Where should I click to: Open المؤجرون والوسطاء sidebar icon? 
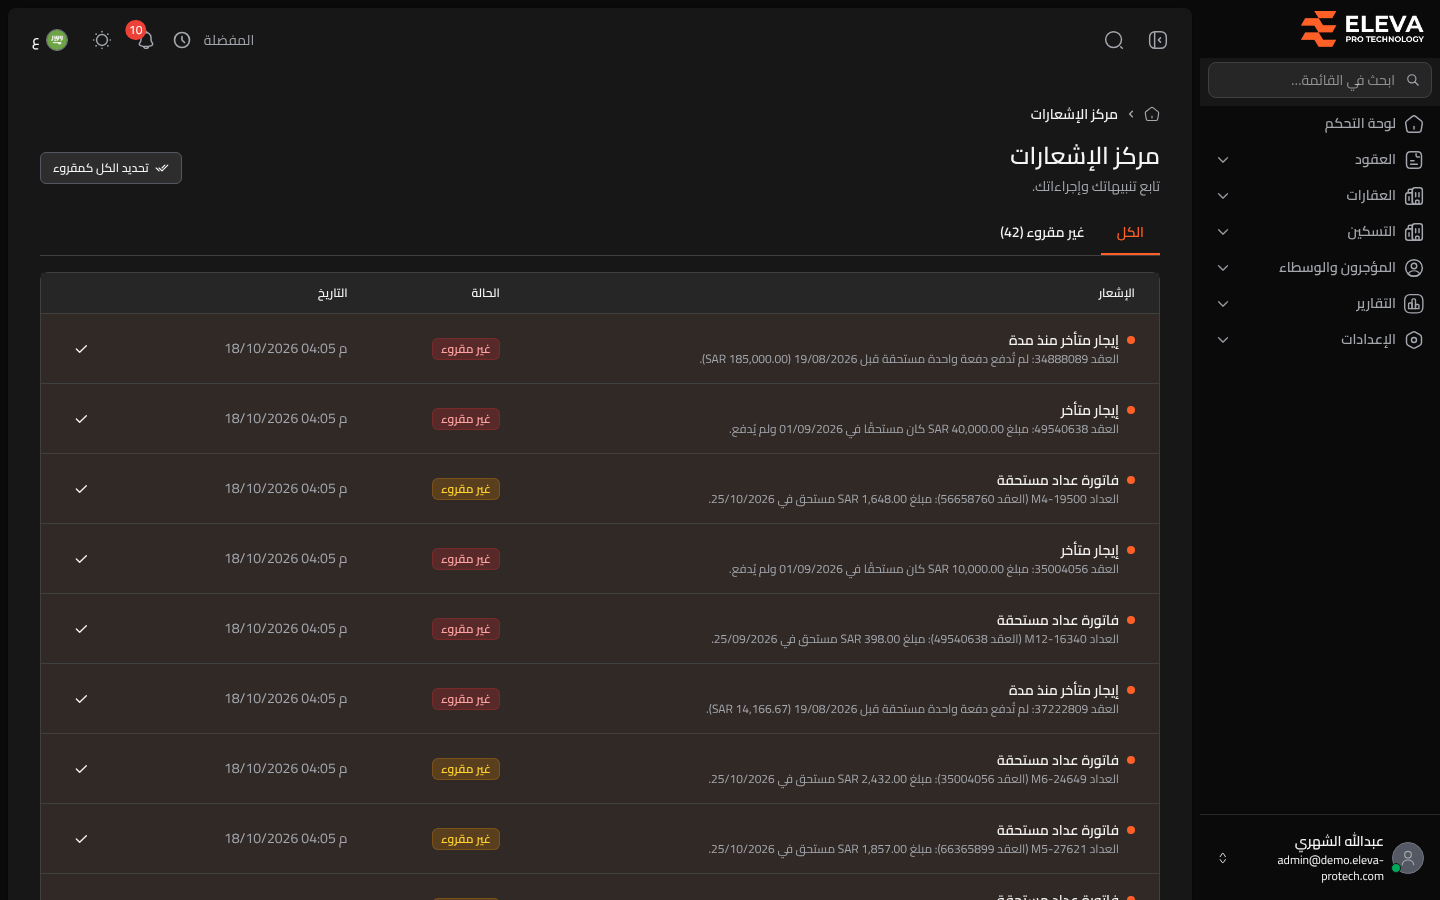point(1414,268)
